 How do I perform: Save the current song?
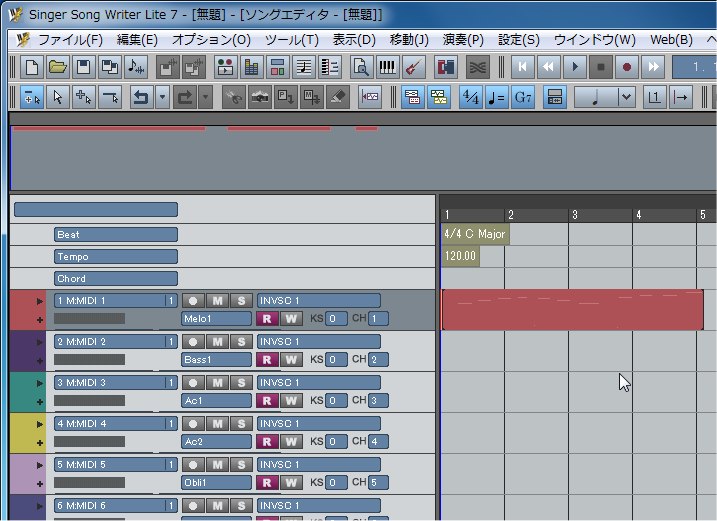point(83,67)
